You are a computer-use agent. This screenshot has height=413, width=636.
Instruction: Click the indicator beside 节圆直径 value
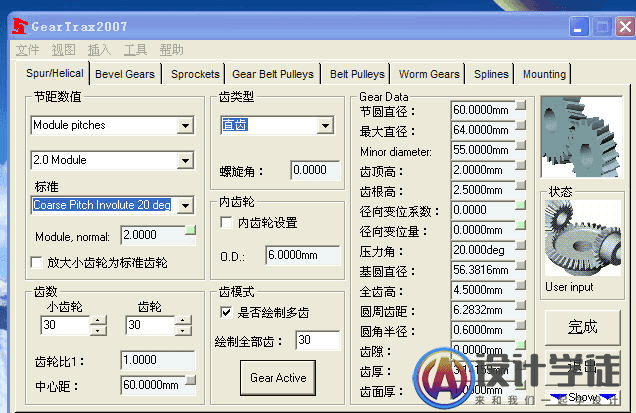coord(521,105)
